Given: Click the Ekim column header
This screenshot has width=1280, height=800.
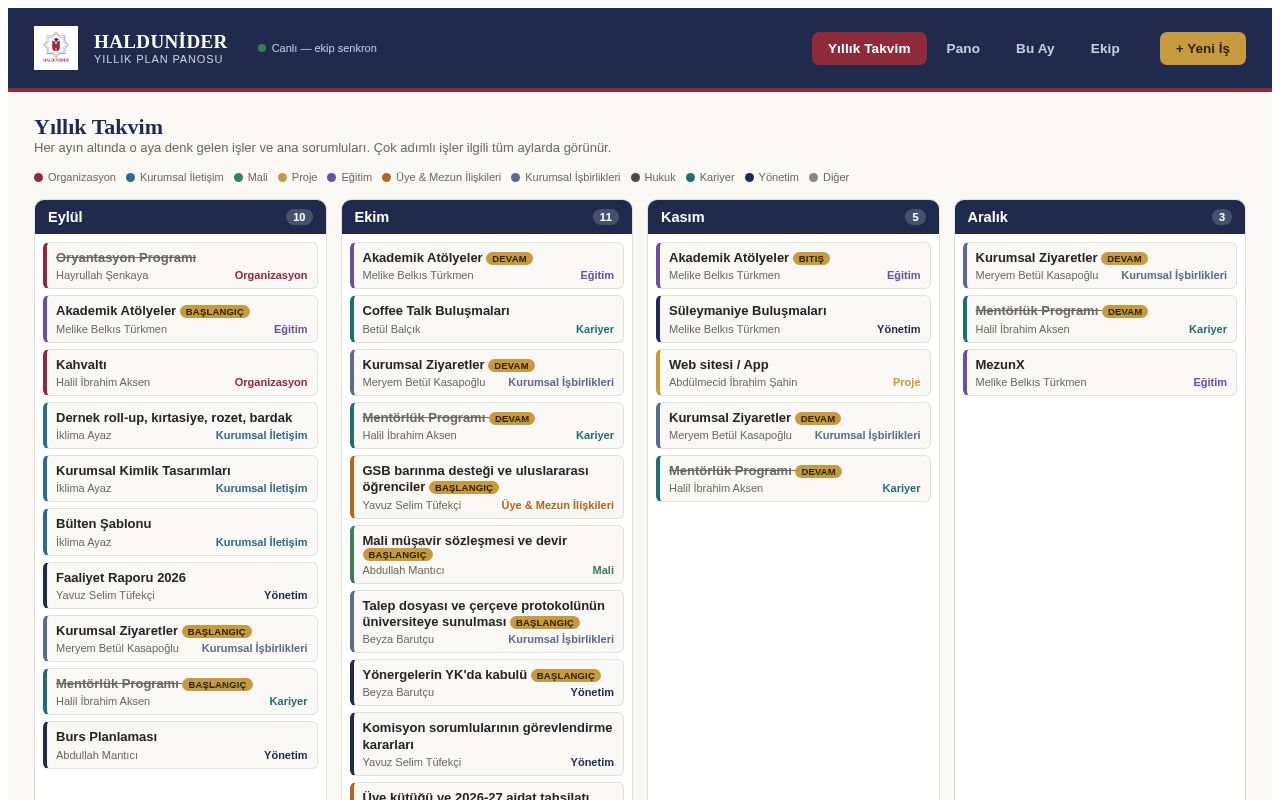Looking at the screenshot, I should click(487, 217).
